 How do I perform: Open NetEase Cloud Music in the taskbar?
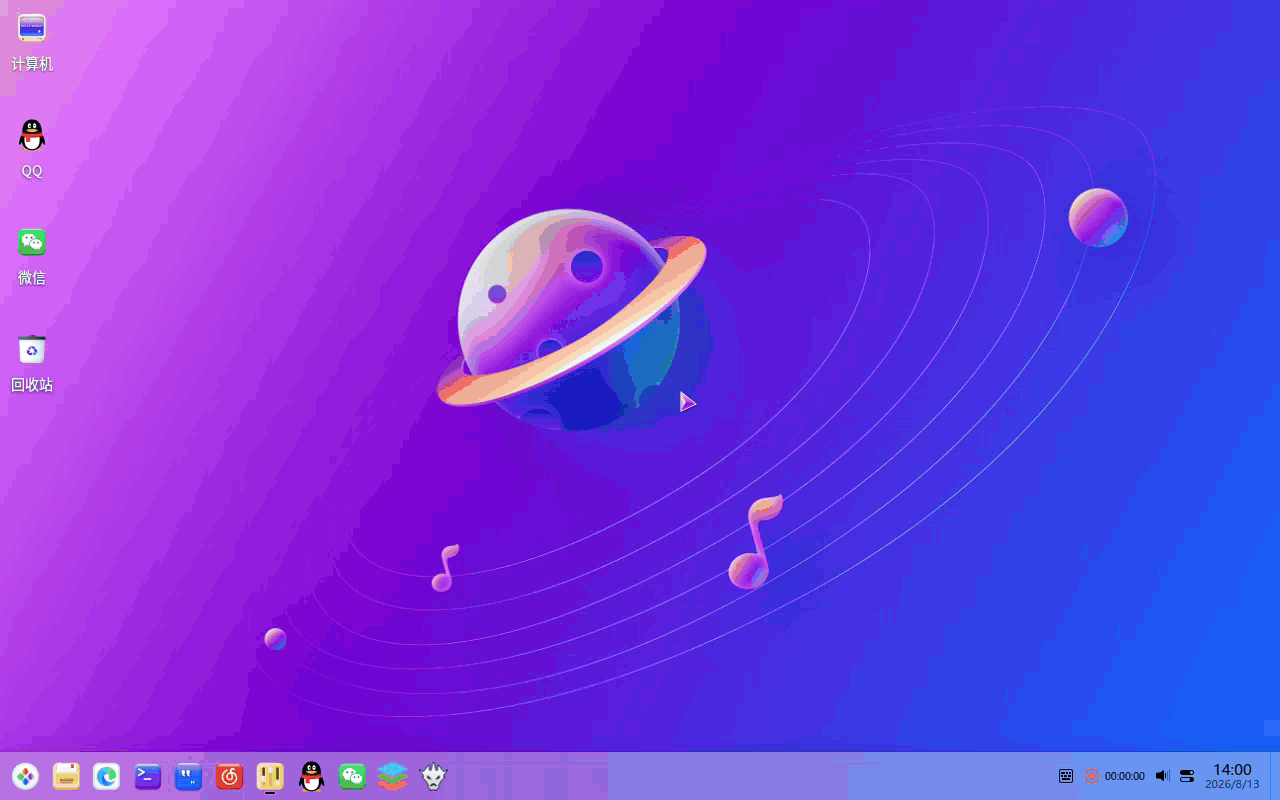point(230,776)
